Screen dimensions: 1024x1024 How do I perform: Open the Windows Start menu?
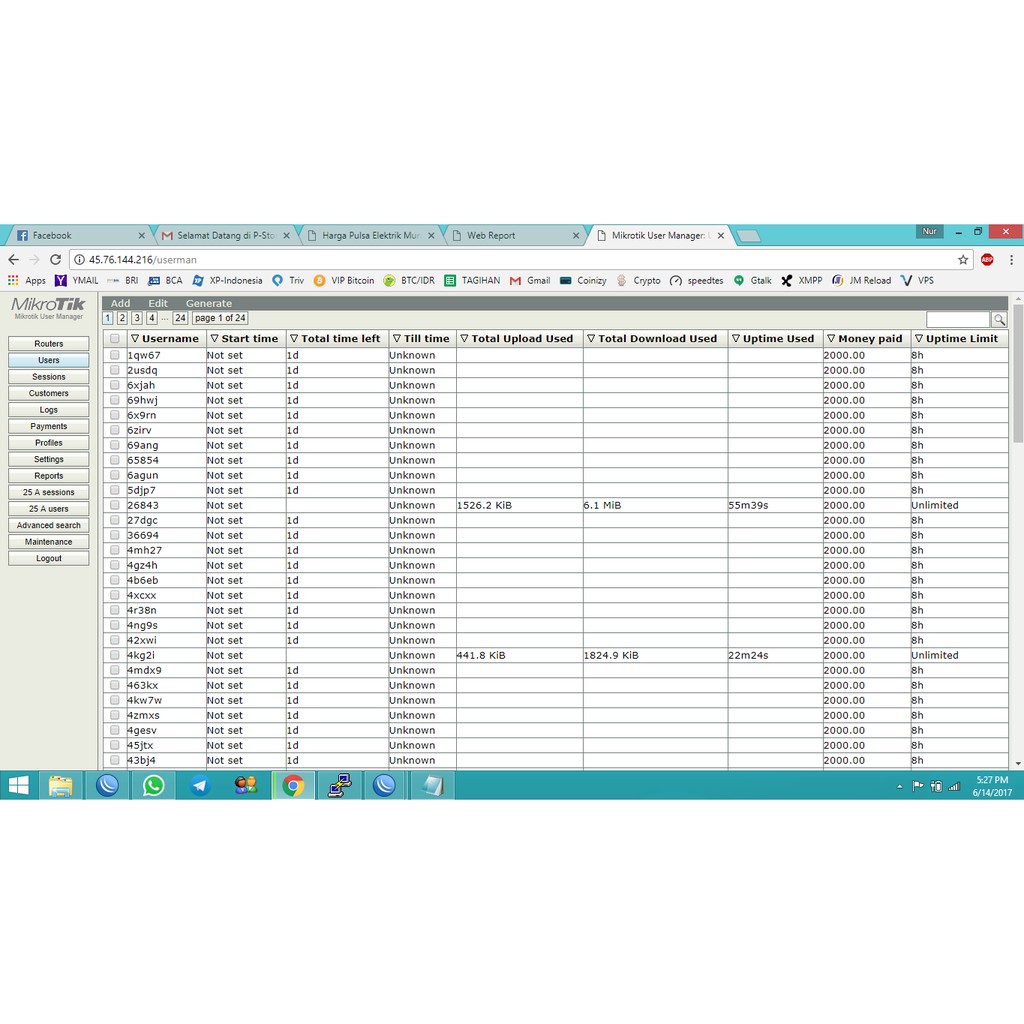pos(18,786)
